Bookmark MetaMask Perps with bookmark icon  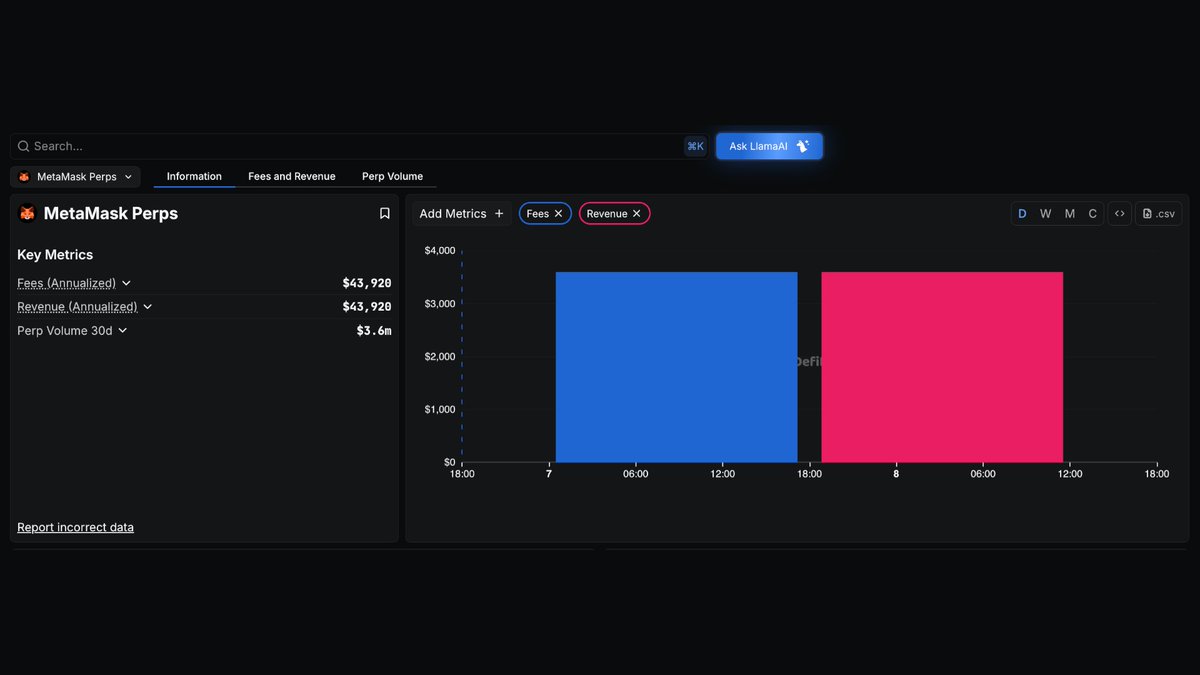[385, 213]
